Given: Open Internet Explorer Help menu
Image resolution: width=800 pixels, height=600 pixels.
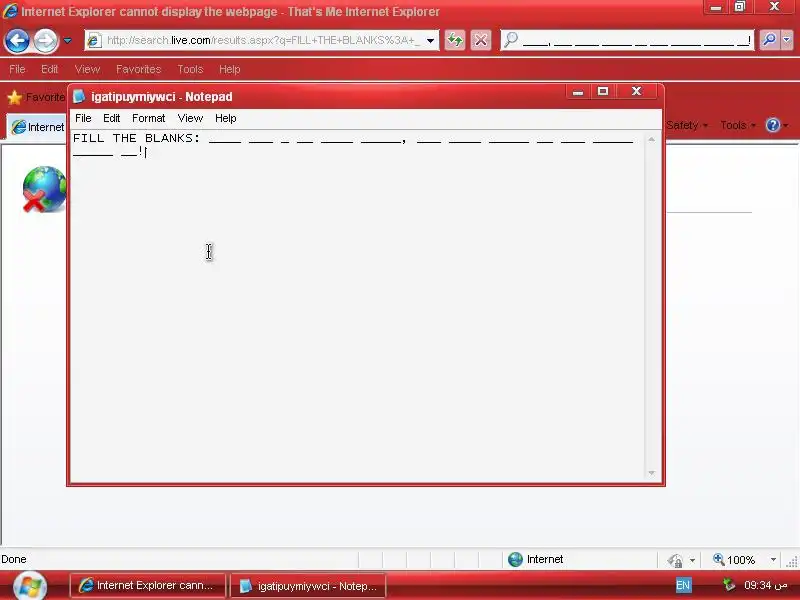Looking at the screenshot, I should click(230, 69).
